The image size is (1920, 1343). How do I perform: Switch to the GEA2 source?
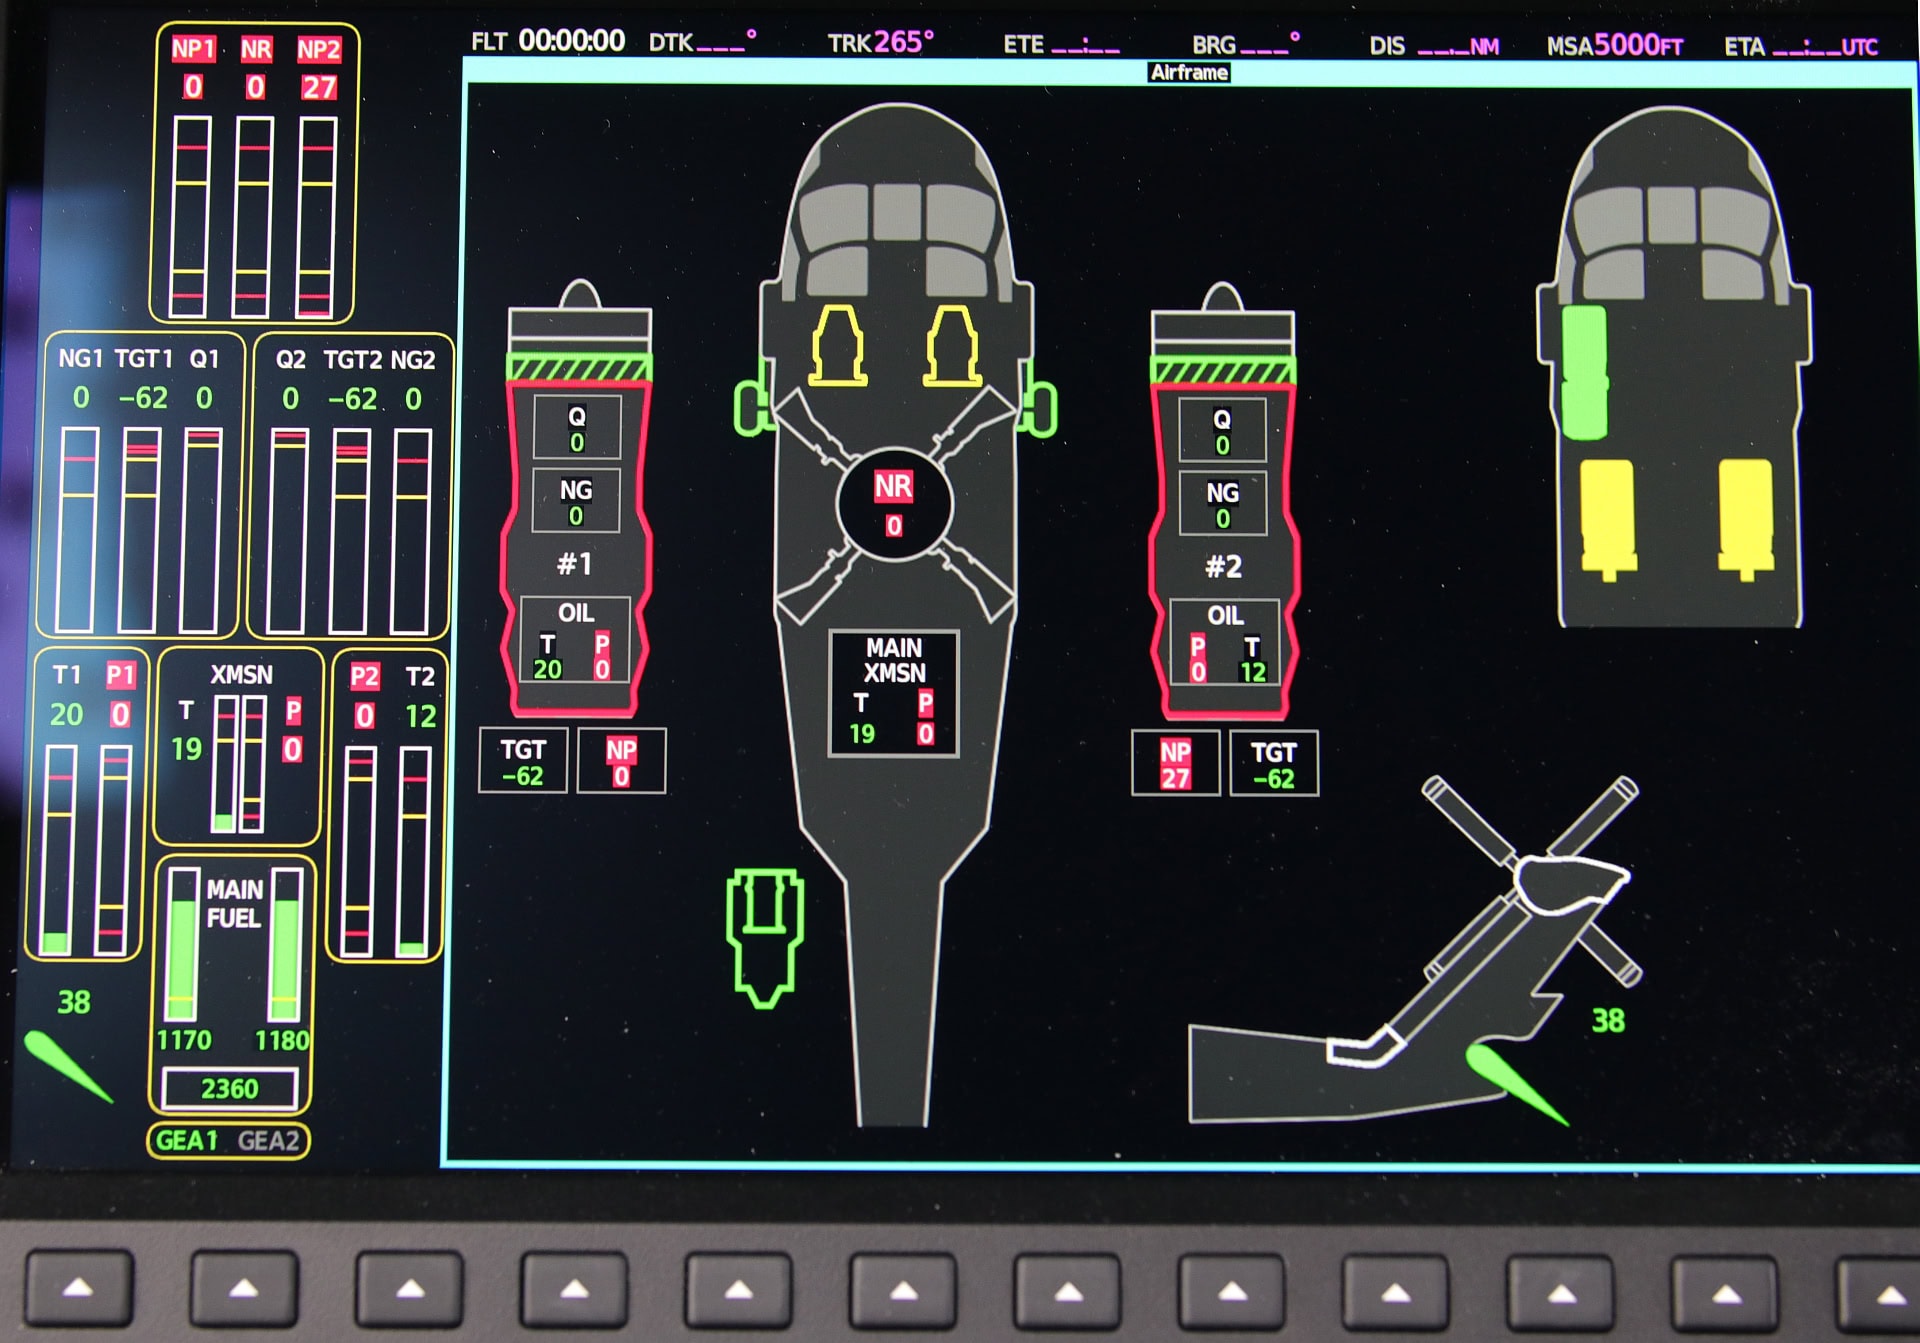tap(268, 1141)
